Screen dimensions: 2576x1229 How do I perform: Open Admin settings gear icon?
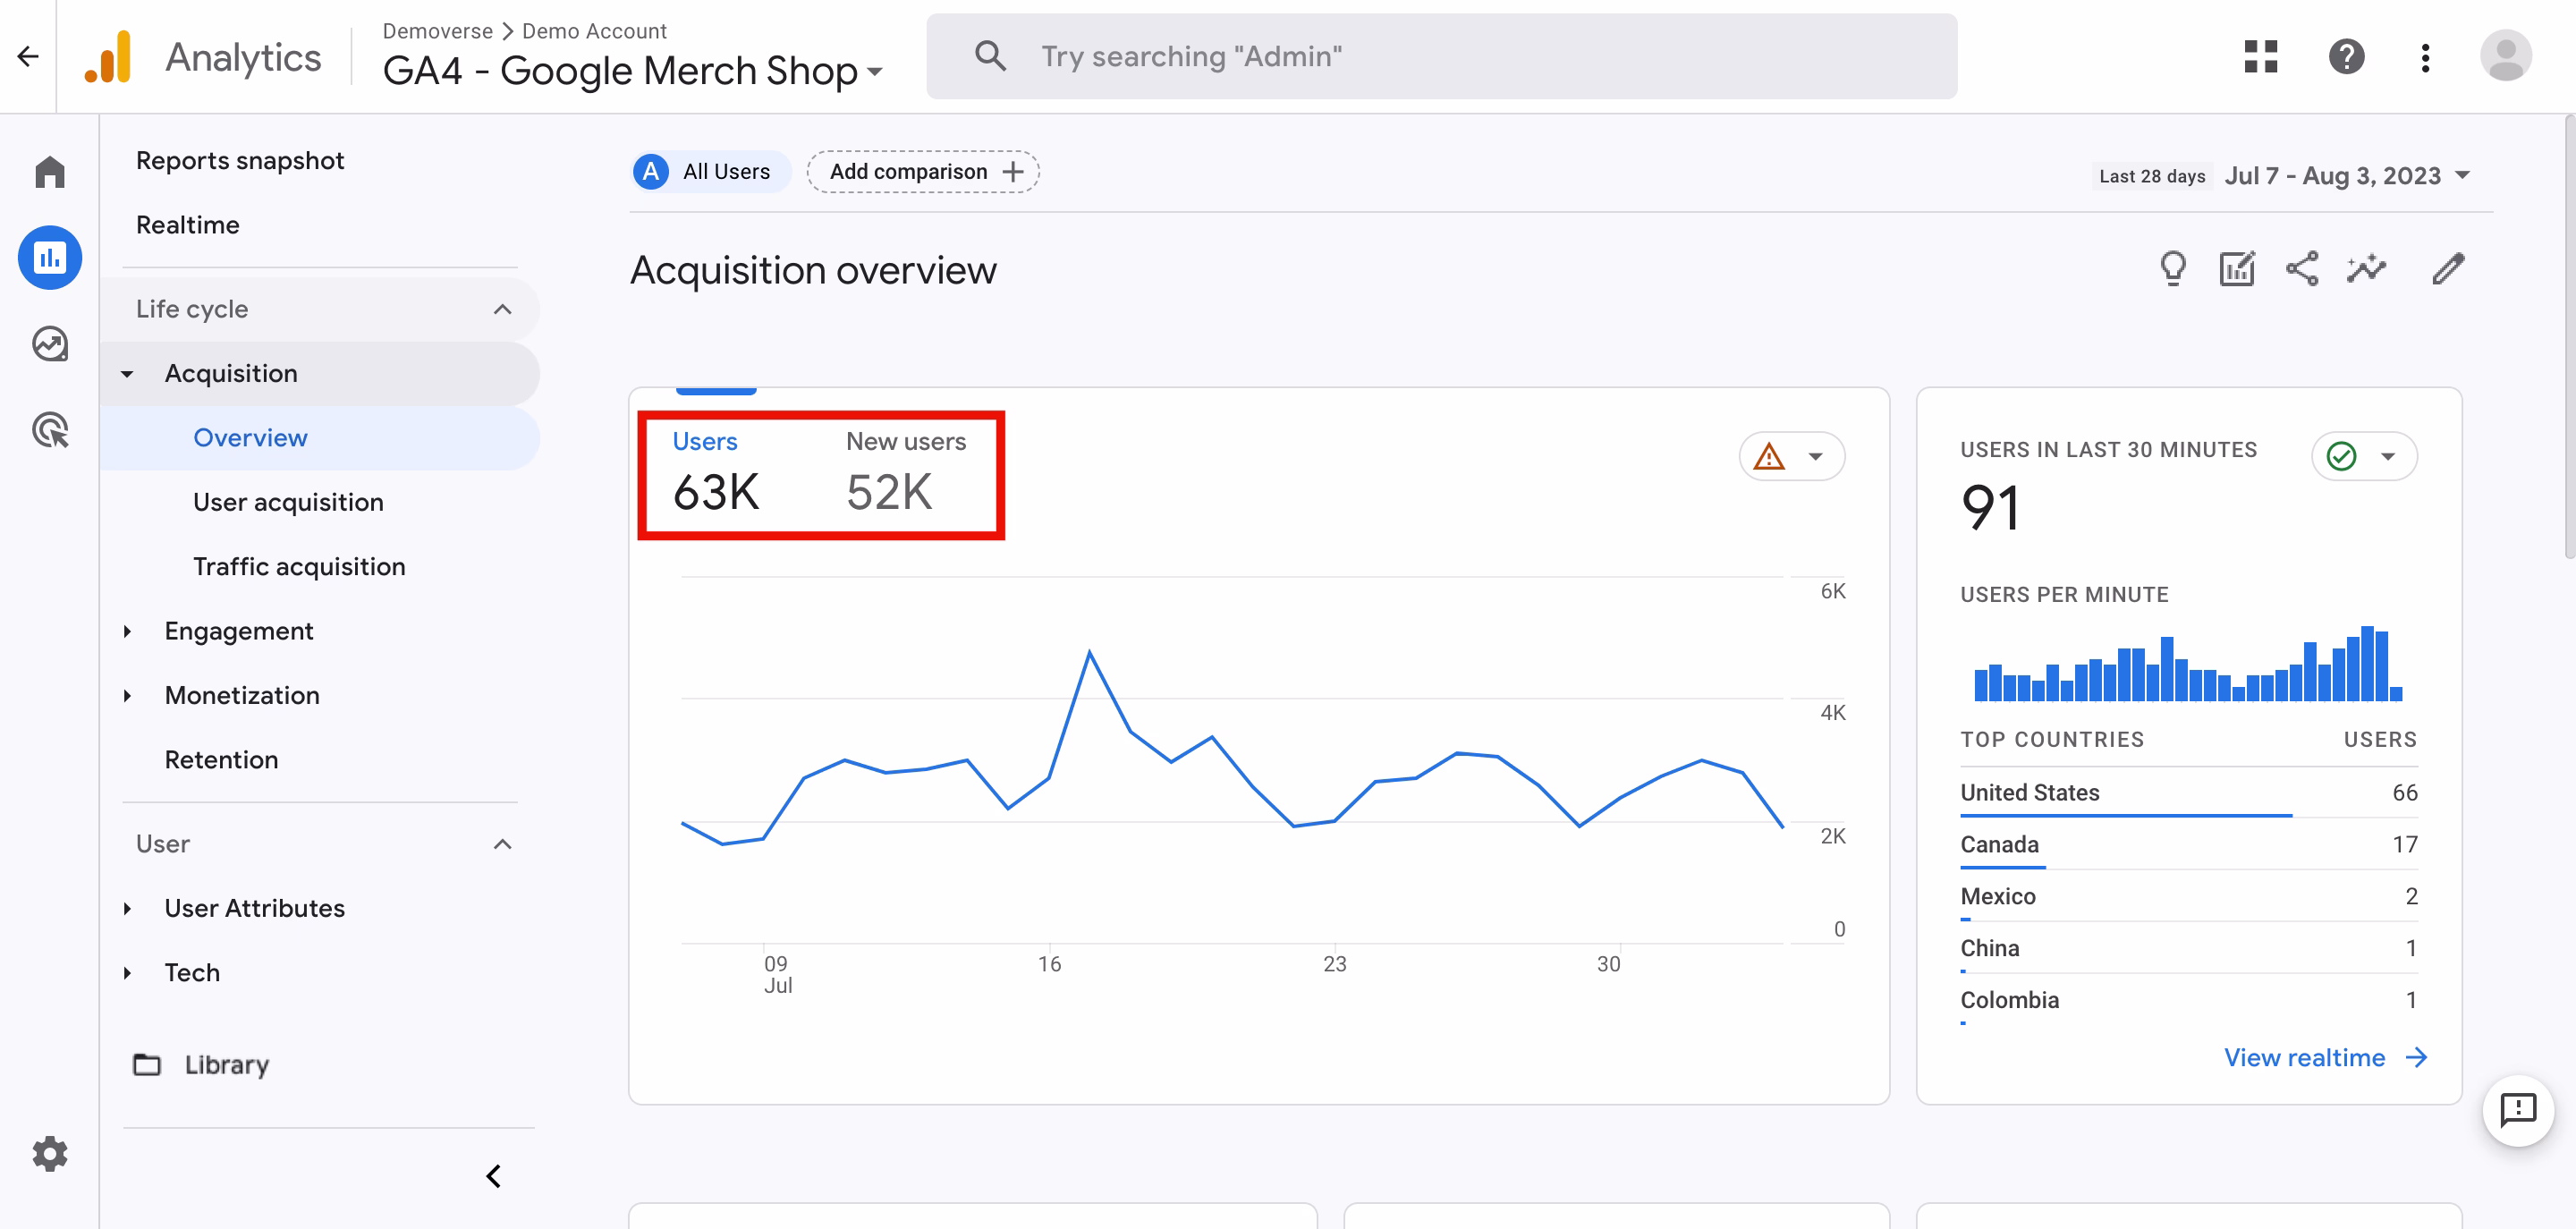[50, 1153]
